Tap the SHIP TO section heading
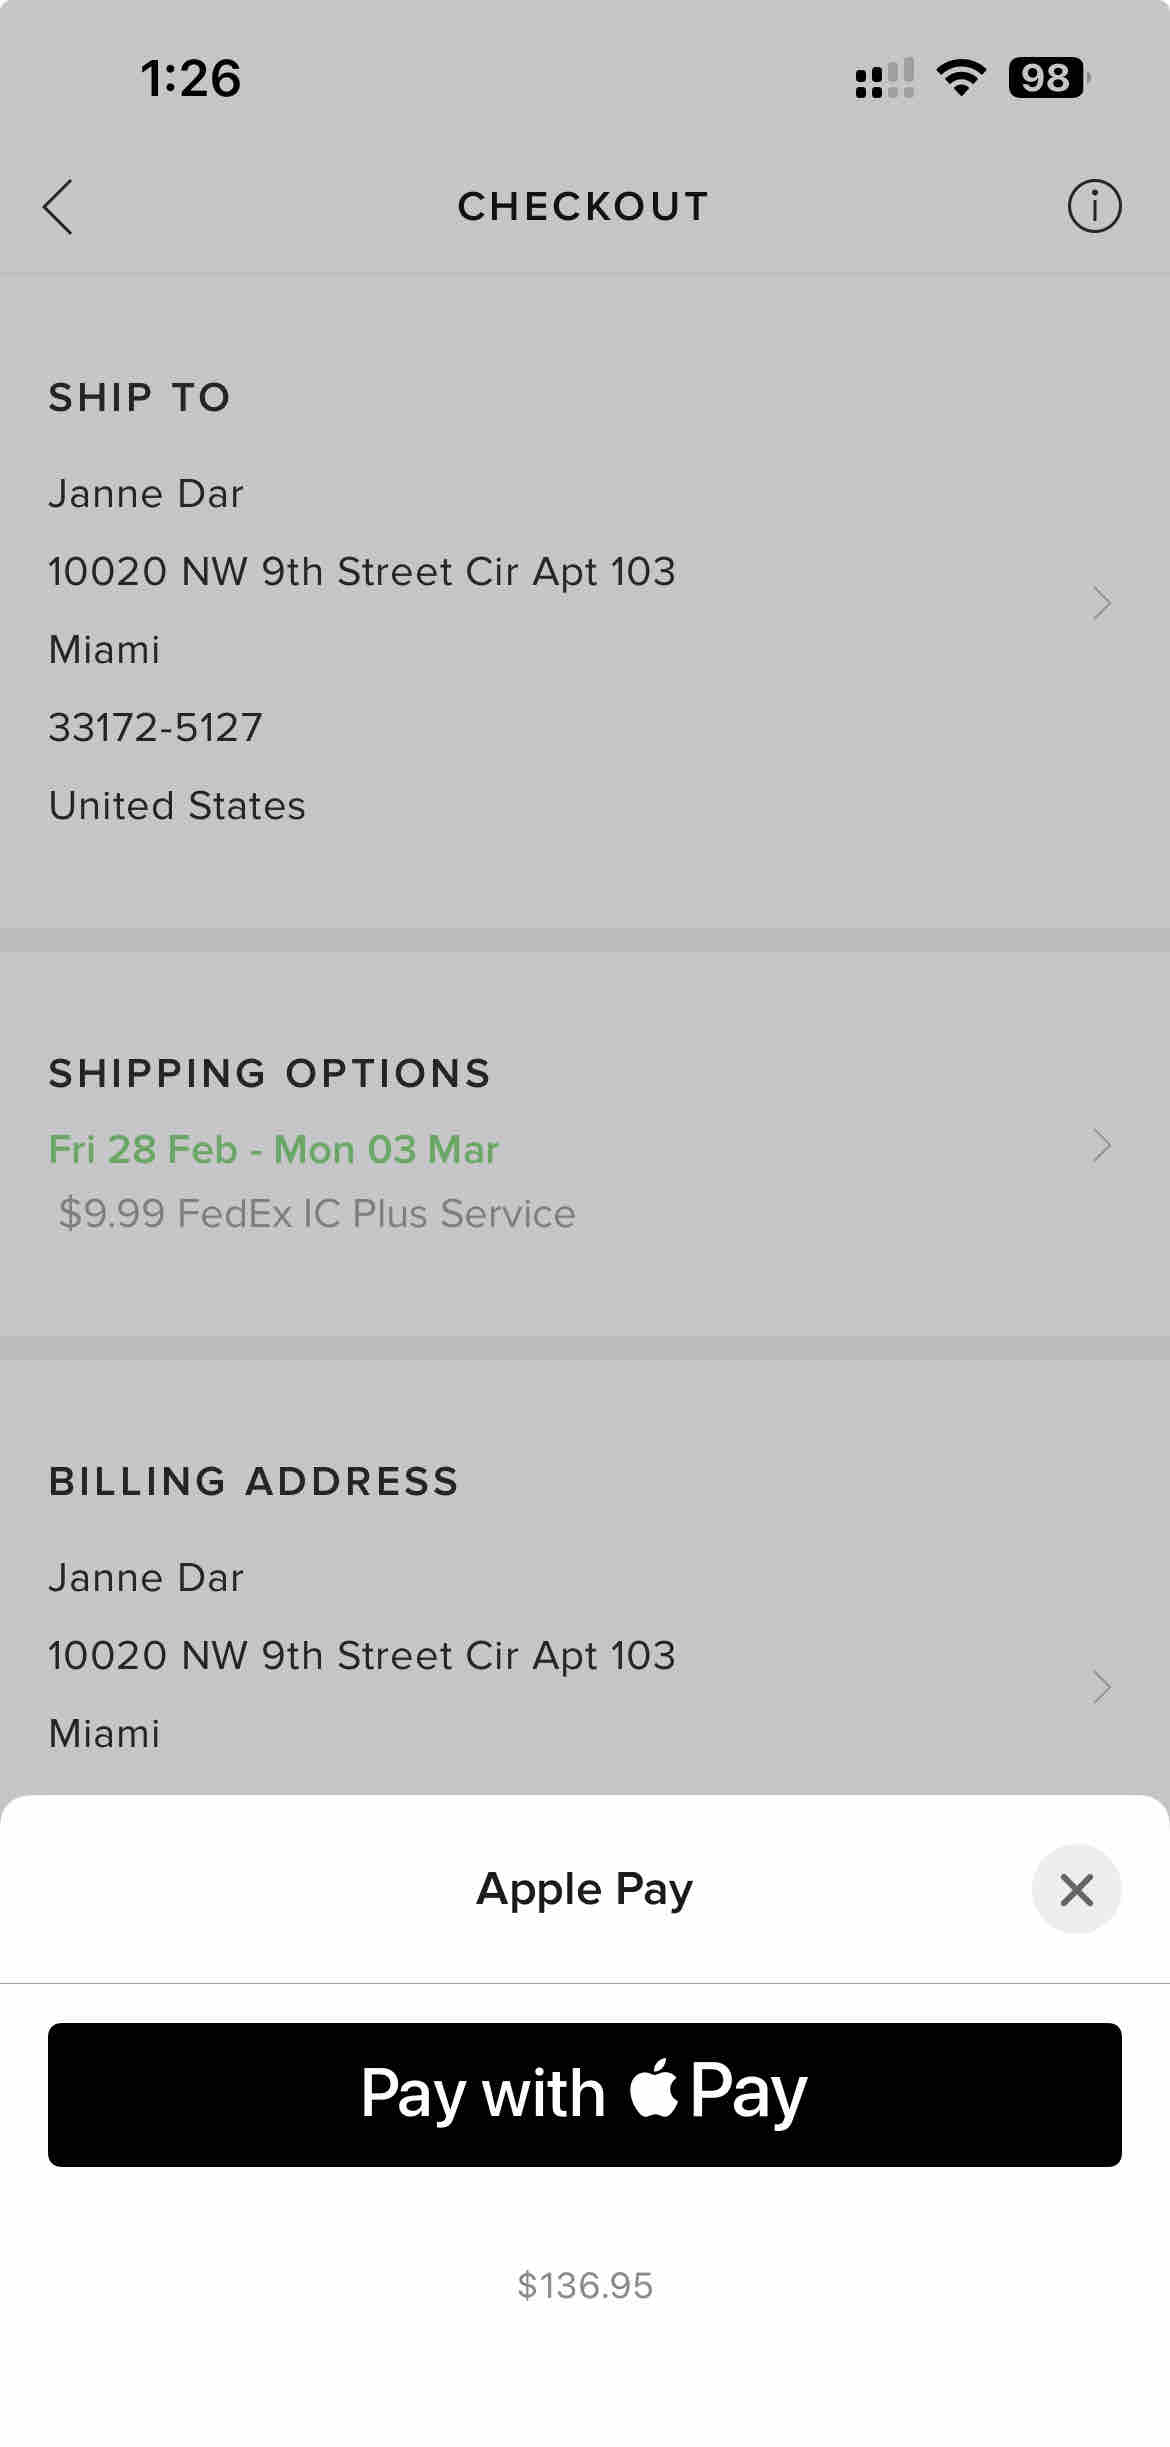 tap(140, 397)
